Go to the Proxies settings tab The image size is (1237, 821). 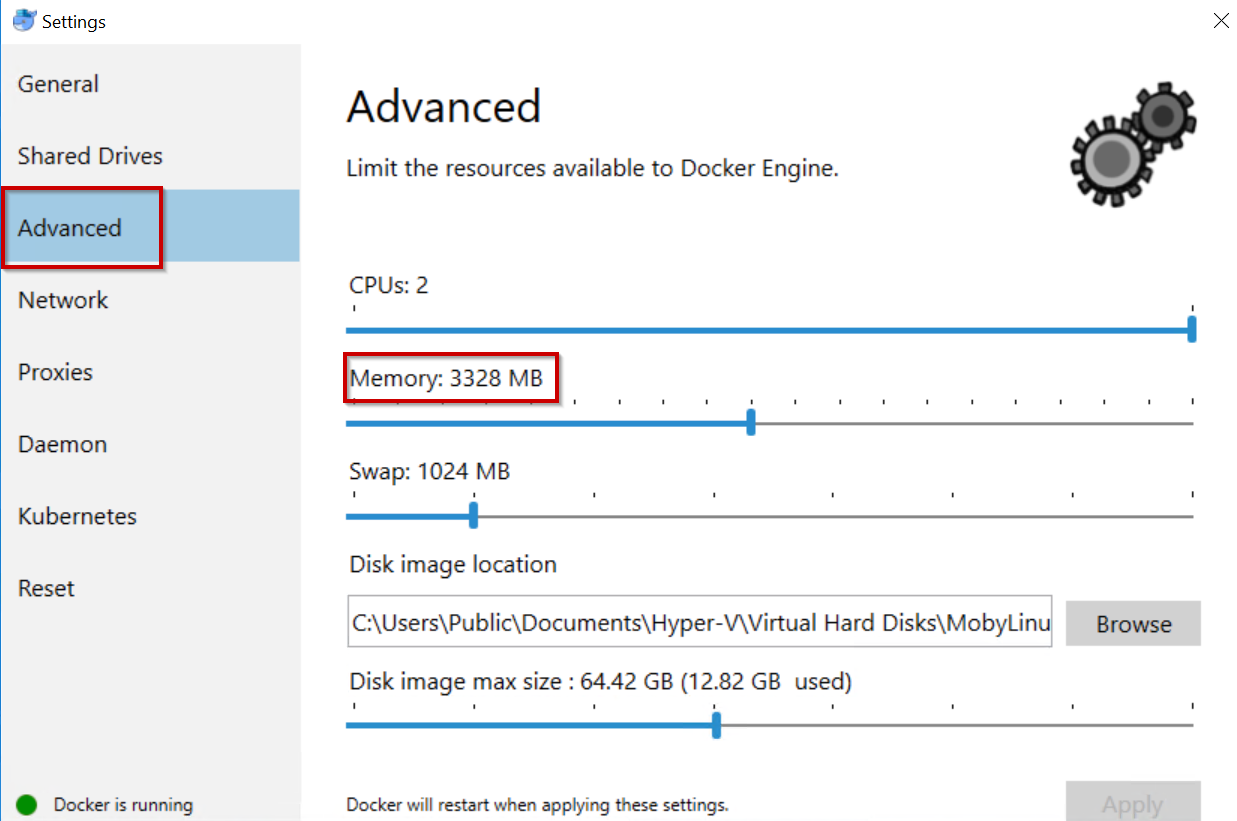[x=55, y=372]
